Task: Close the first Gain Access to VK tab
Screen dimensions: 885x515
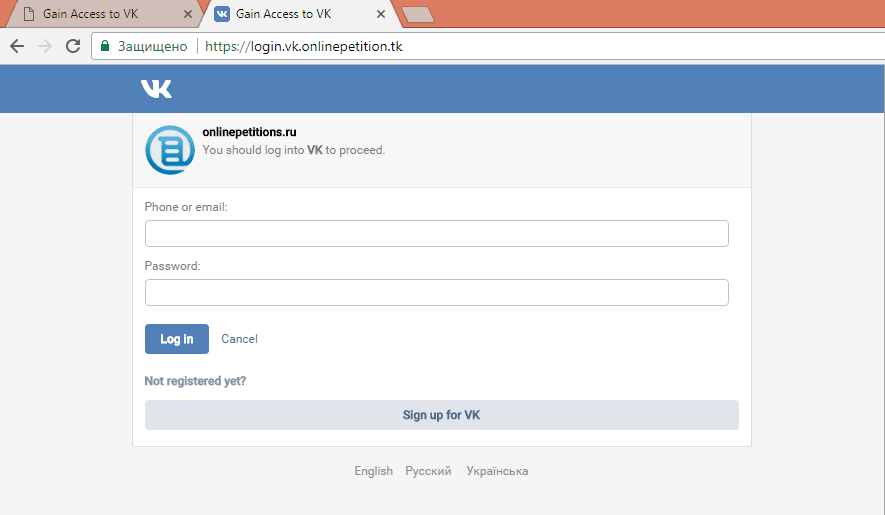Action: (186, 14)
